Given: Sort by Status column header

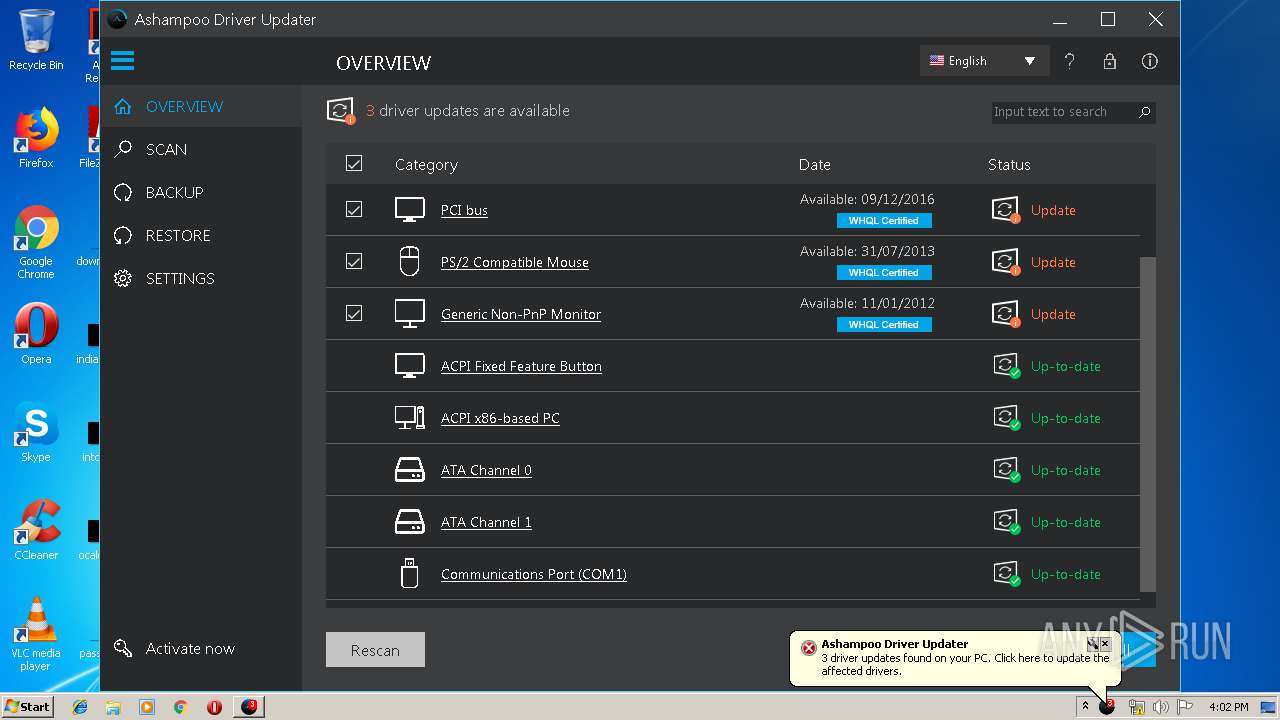Looking at the screenshot, I should [1009, 164].
